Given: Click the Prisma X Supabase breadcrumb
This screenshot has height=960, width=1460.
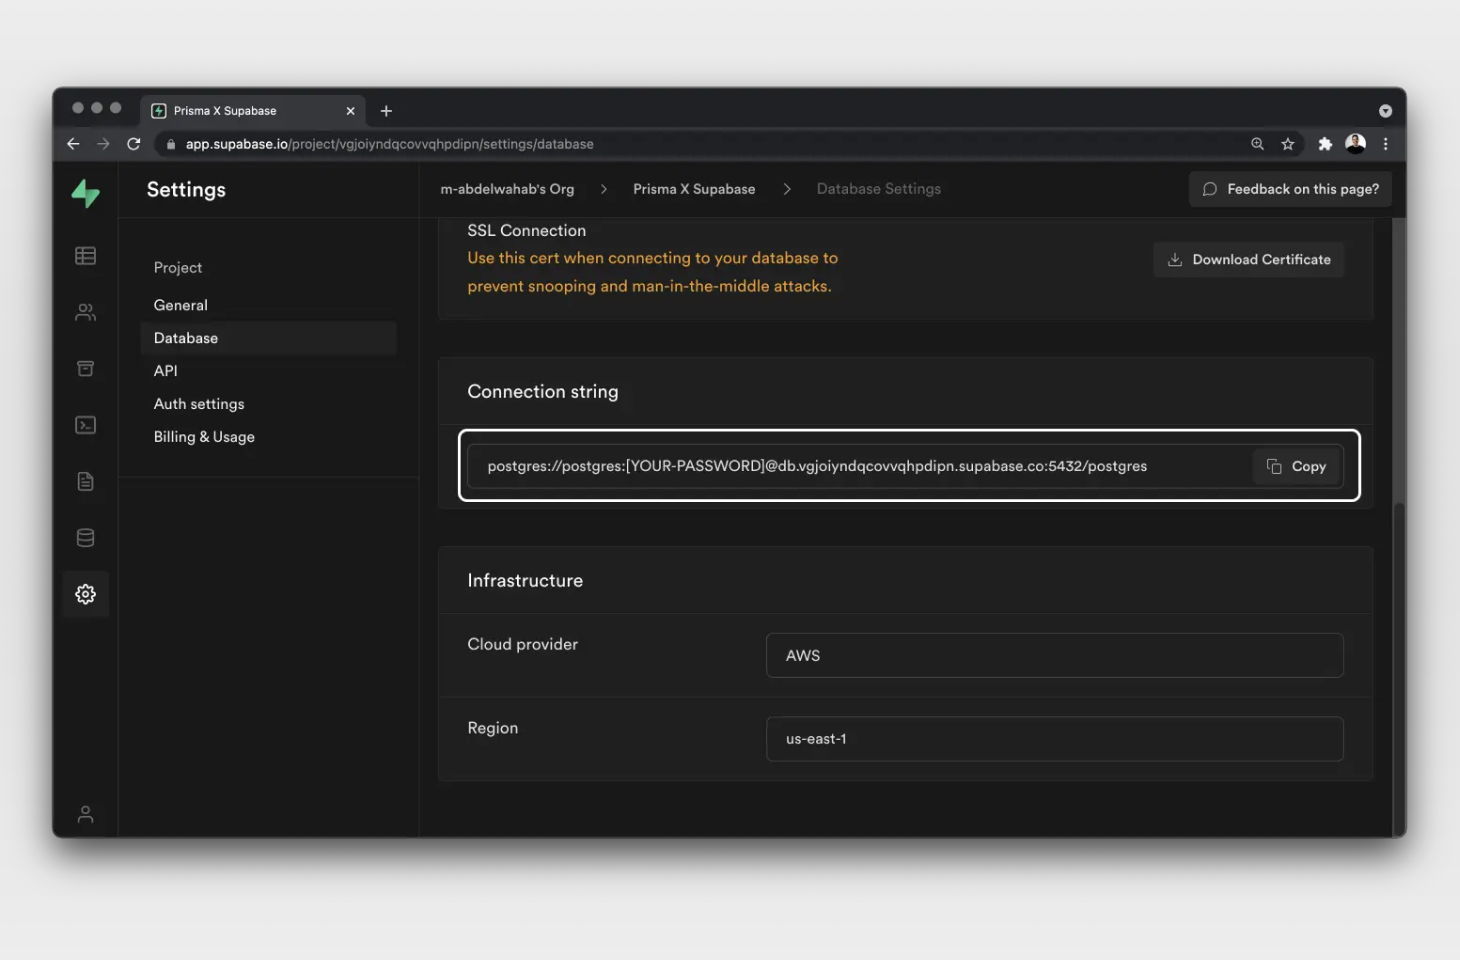Looking at the screenshot, I should point(694,189).
